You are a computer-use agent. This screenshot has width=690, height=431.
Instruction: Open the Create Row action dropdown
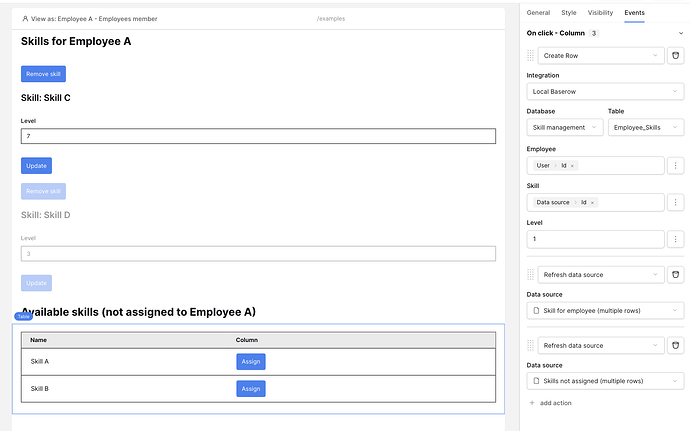pos(601,55)
